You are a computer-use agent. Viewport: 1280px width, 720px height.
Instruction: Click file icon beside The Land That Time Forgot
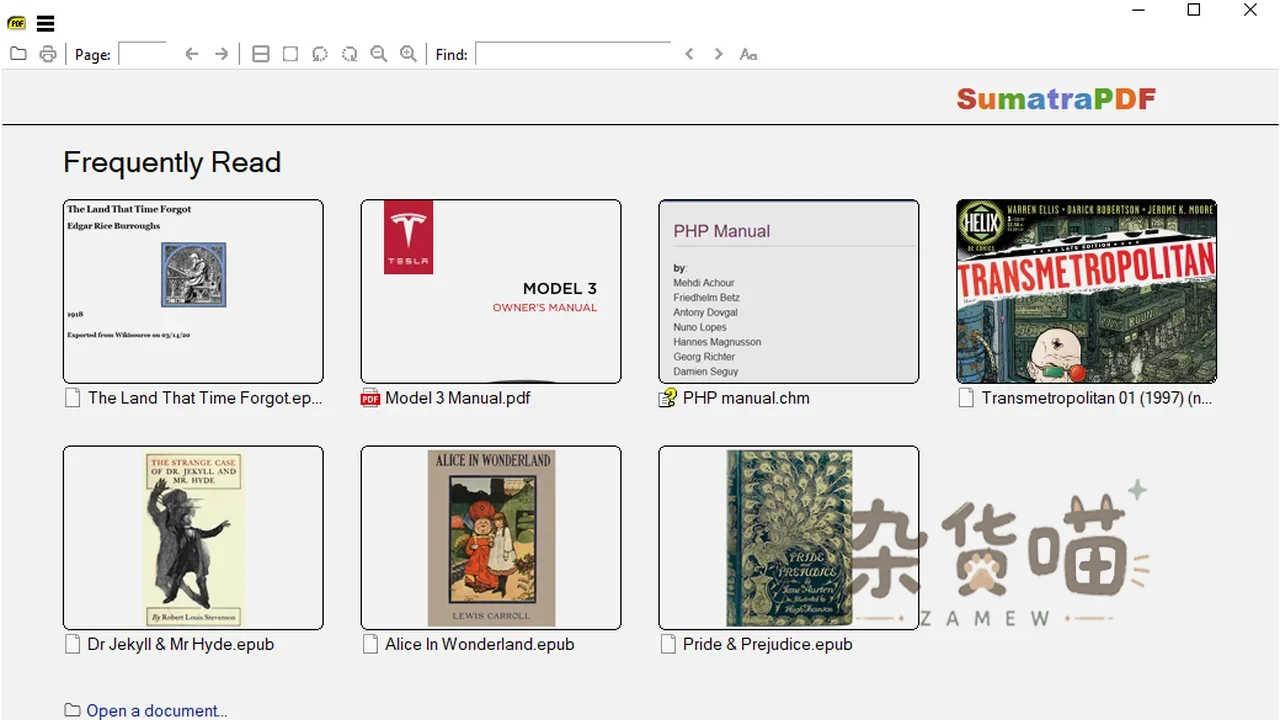coord(72,398)
